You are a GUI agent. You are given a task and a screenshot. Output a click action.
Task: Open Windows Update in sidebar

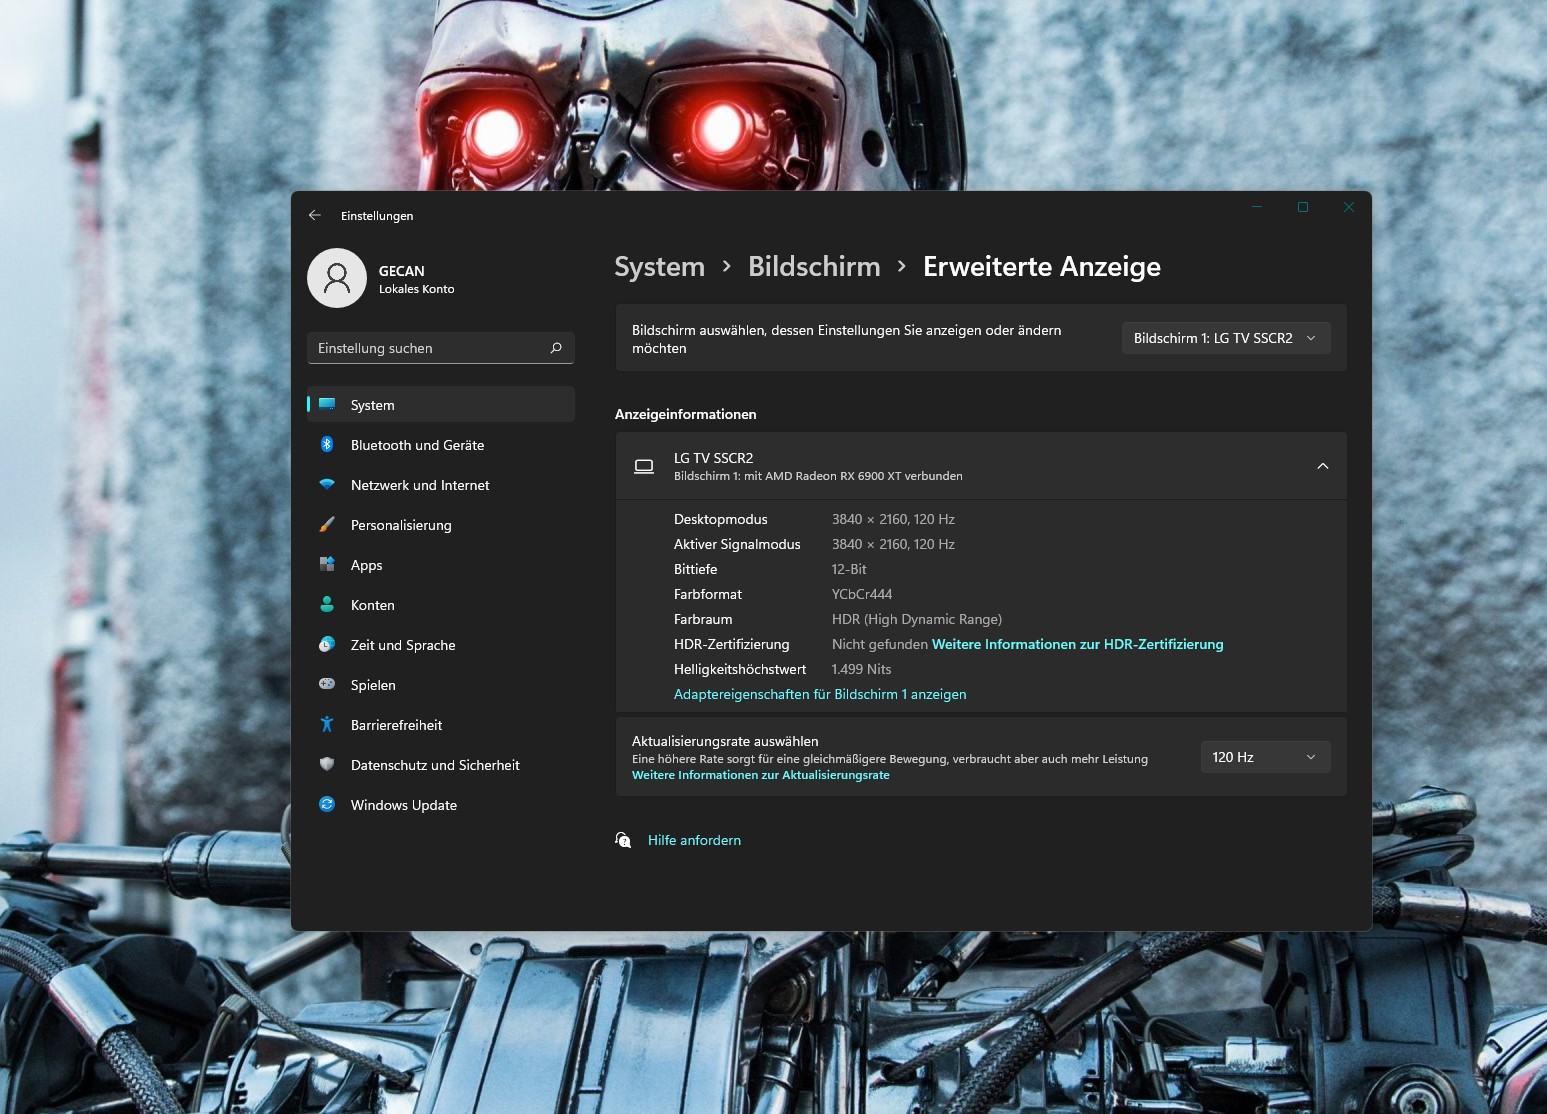point(441,805)
